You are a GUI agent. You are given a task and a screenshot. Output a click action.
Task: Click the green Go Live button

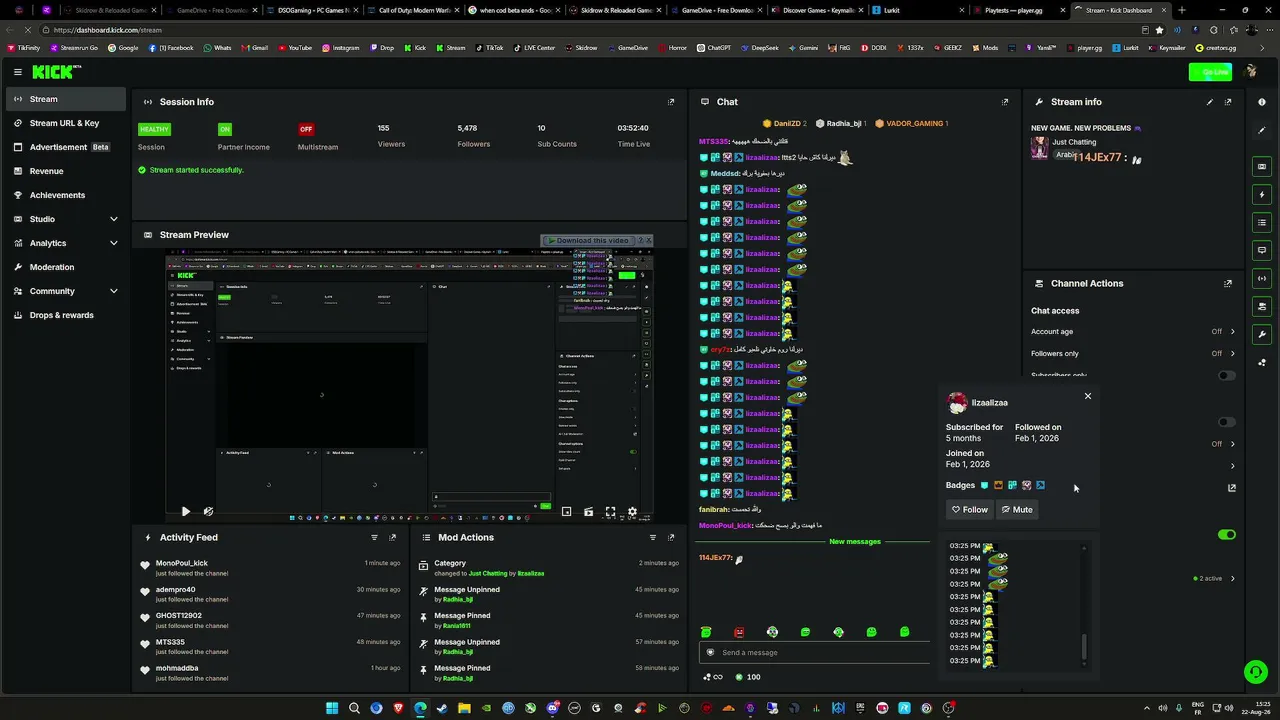(1211, 72)
